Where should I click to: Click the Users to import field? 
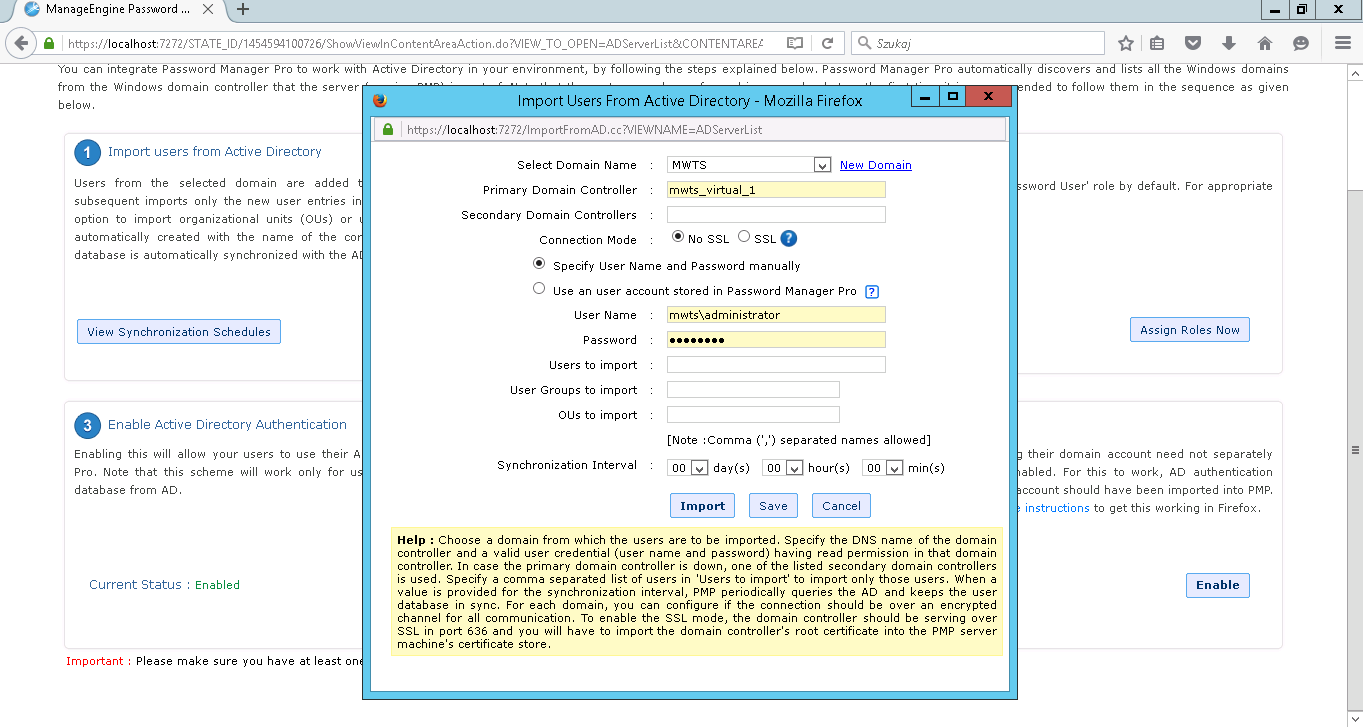coord(776,365)
